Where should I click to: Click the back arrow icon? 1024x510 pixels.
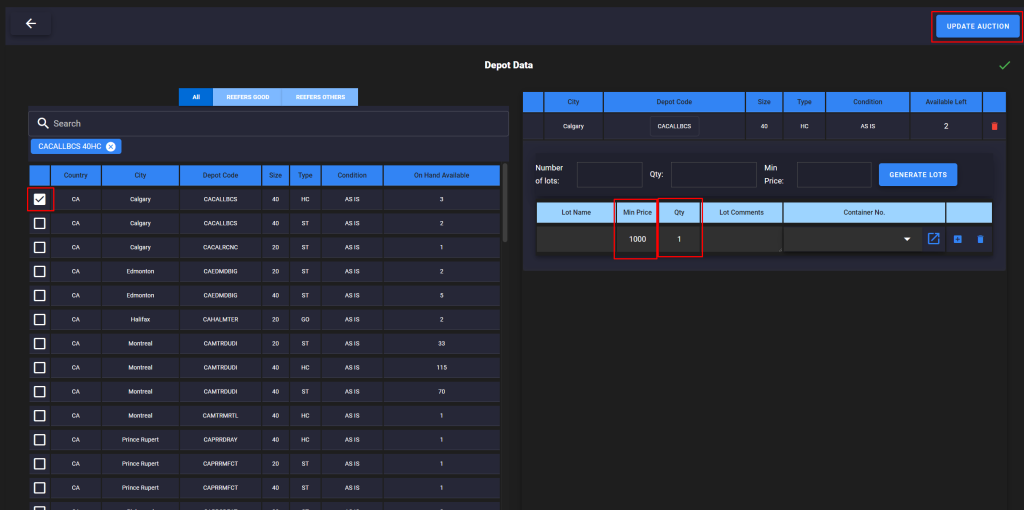pyautogui.click(x=31, y=24)
